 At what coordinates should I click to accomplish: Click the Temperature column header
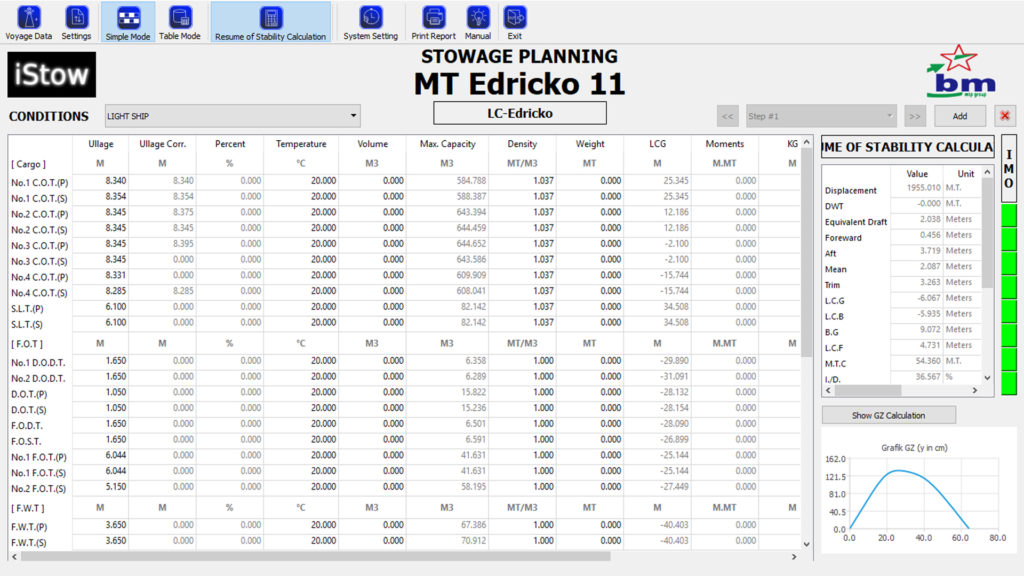pyautogui.click(x=301, y=144)
